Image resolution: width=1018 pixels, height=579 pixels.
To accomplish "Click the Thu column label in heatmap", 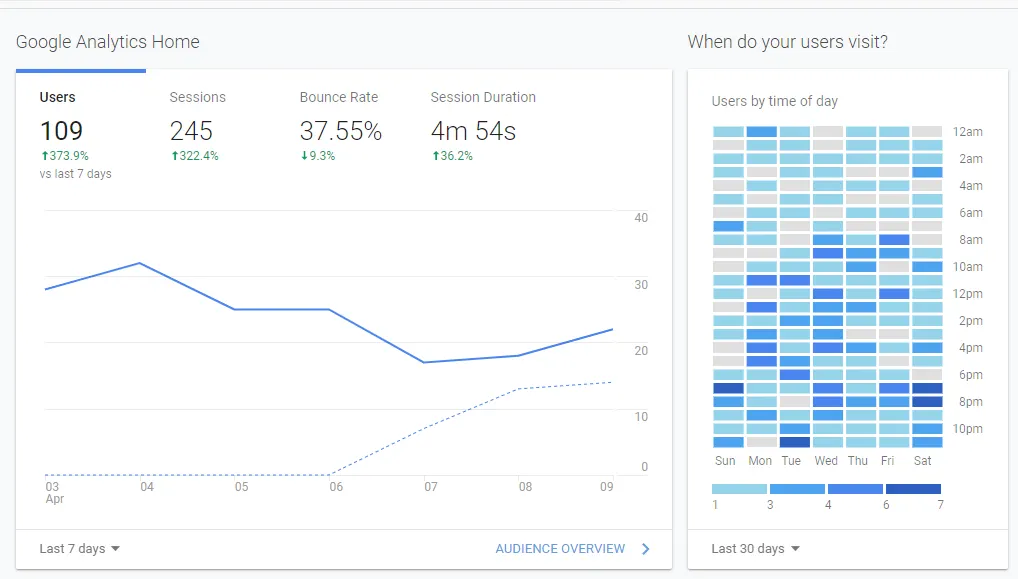I will 858,461.
